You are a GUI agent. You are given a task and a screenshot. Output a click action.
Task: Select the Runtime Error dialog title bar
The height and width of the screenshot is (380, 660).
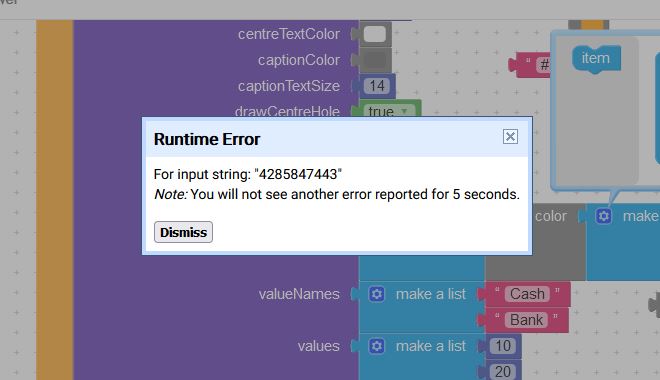(x=337, y=139)
